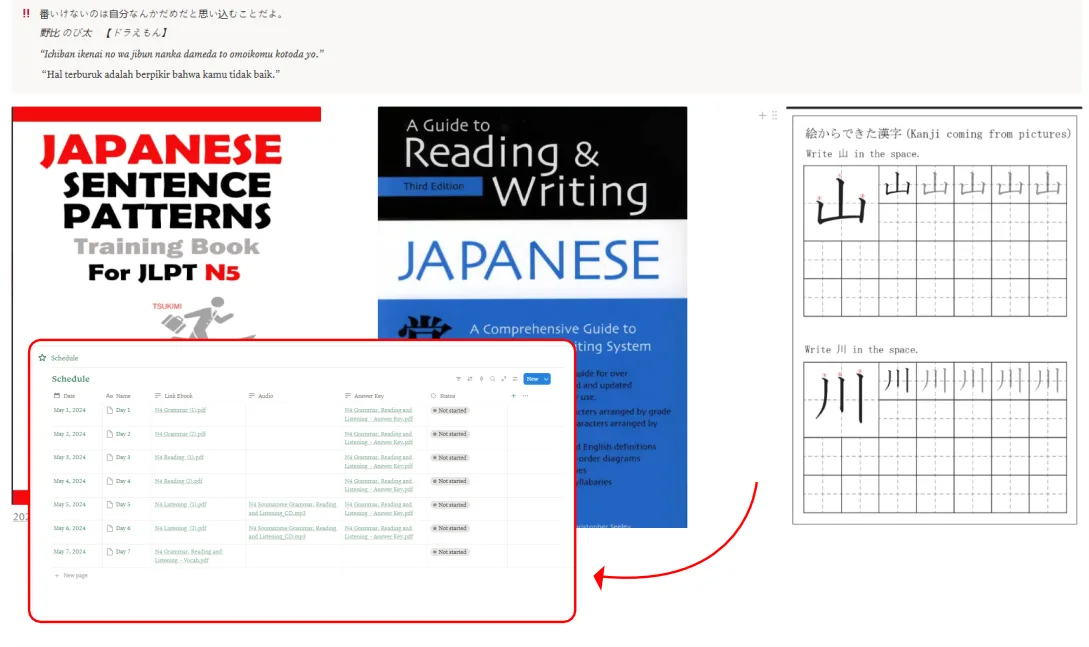Open the view settings sliders icon
The width and height of the screenshot is (1089, 647).
click(x=515, y=379)
